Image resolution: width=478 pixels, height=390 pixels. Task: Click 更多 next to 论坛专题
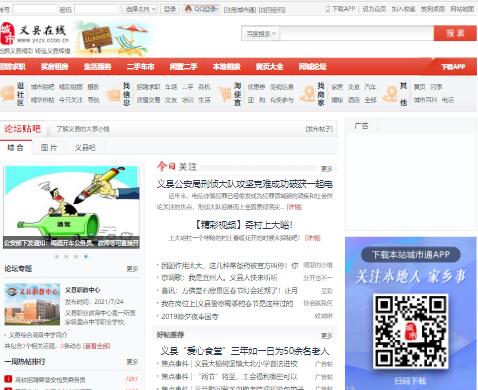coord(132,269)
